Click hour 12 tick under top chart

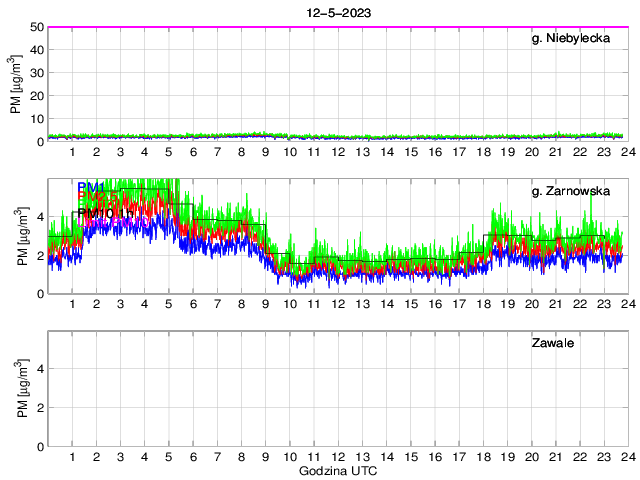(338, 151)
